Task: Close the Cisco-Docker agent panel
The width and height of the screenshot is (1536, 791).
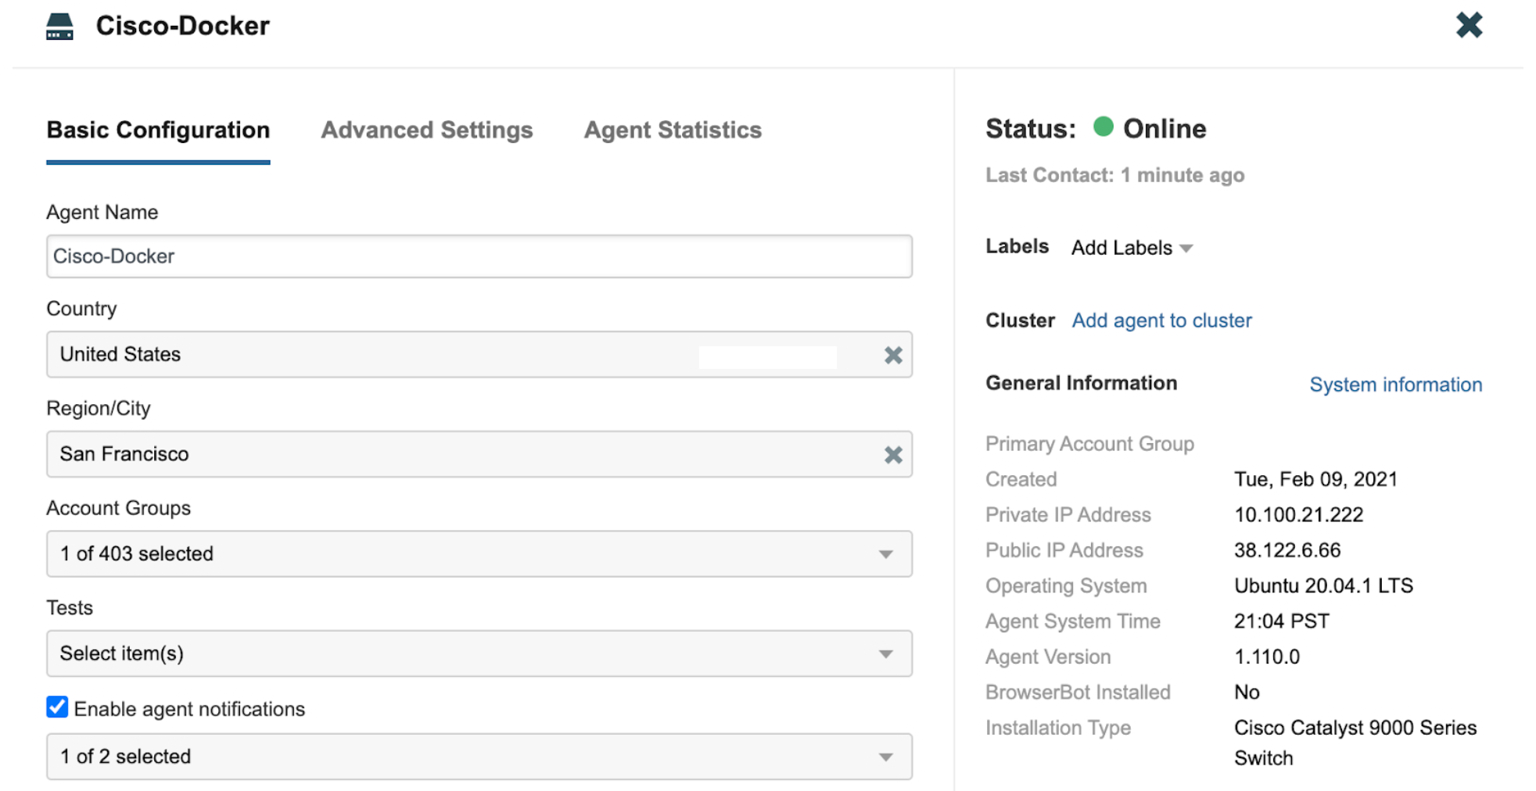Action: point(1468,25)
